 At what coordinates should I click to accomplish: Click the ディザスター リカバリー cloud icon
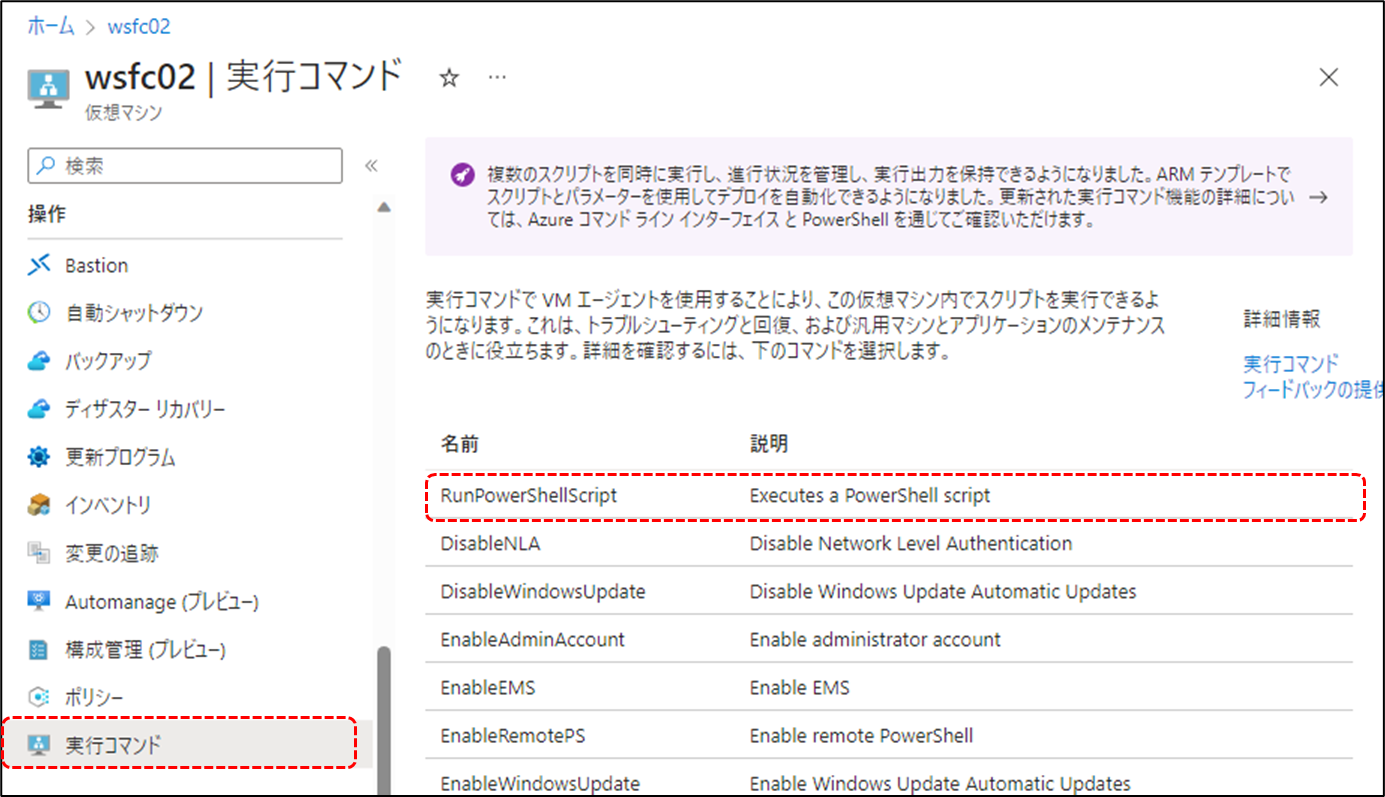click(x=39, y=409)
